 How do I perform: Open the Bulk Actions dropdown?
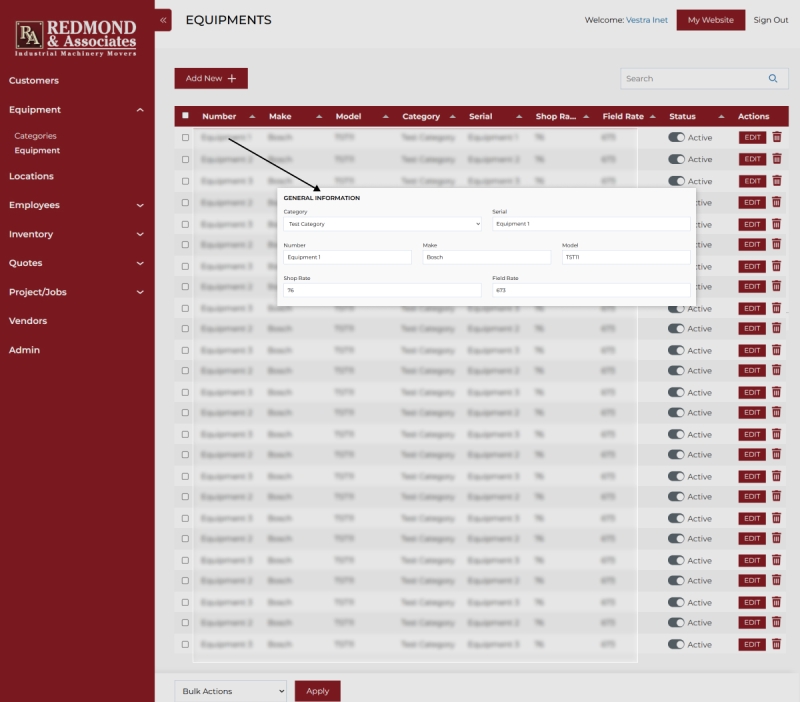click(231, 691)
